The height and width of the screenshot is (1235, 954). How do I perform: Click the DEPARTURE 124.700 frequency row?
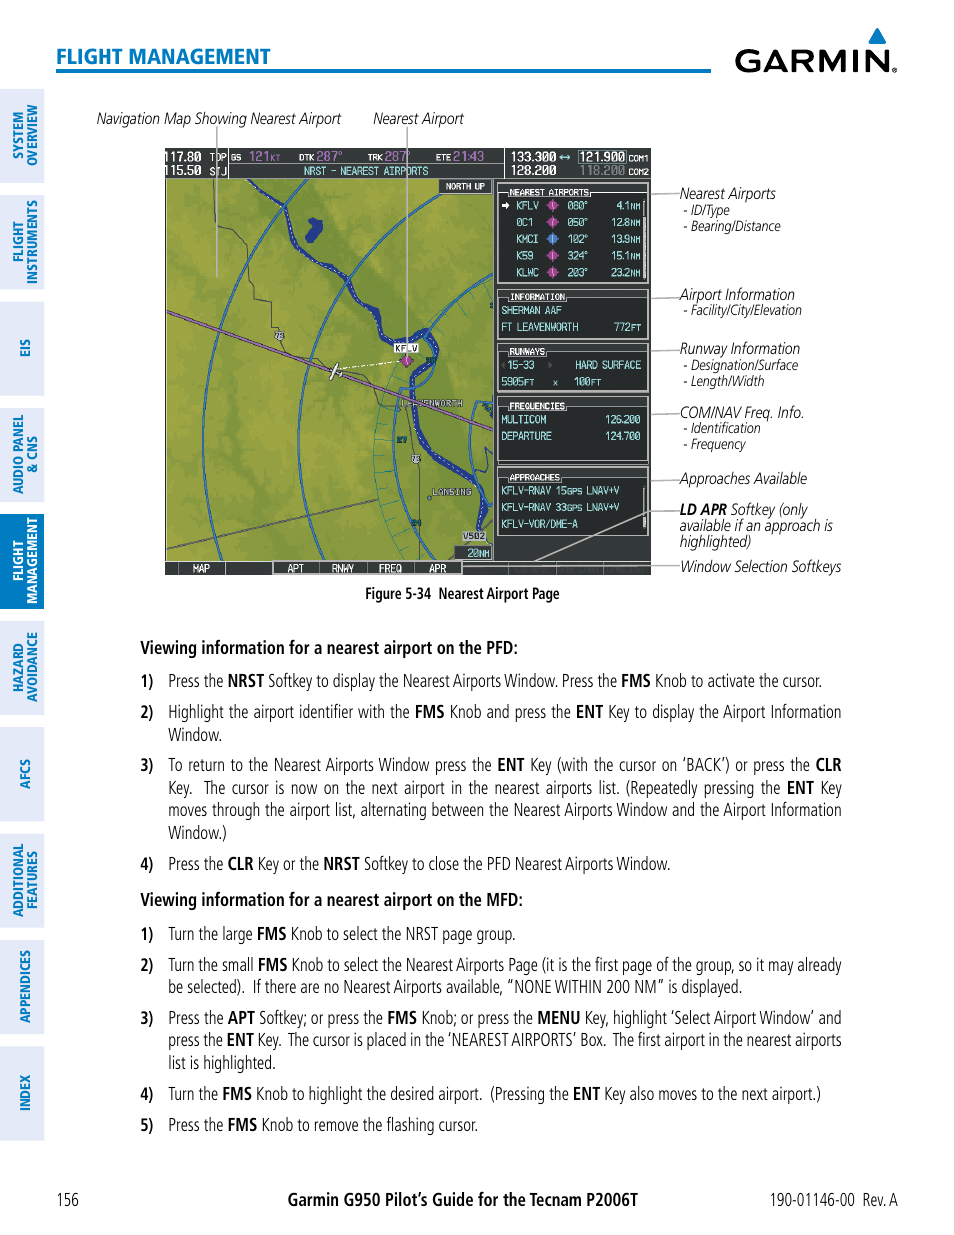pos(571,436)
